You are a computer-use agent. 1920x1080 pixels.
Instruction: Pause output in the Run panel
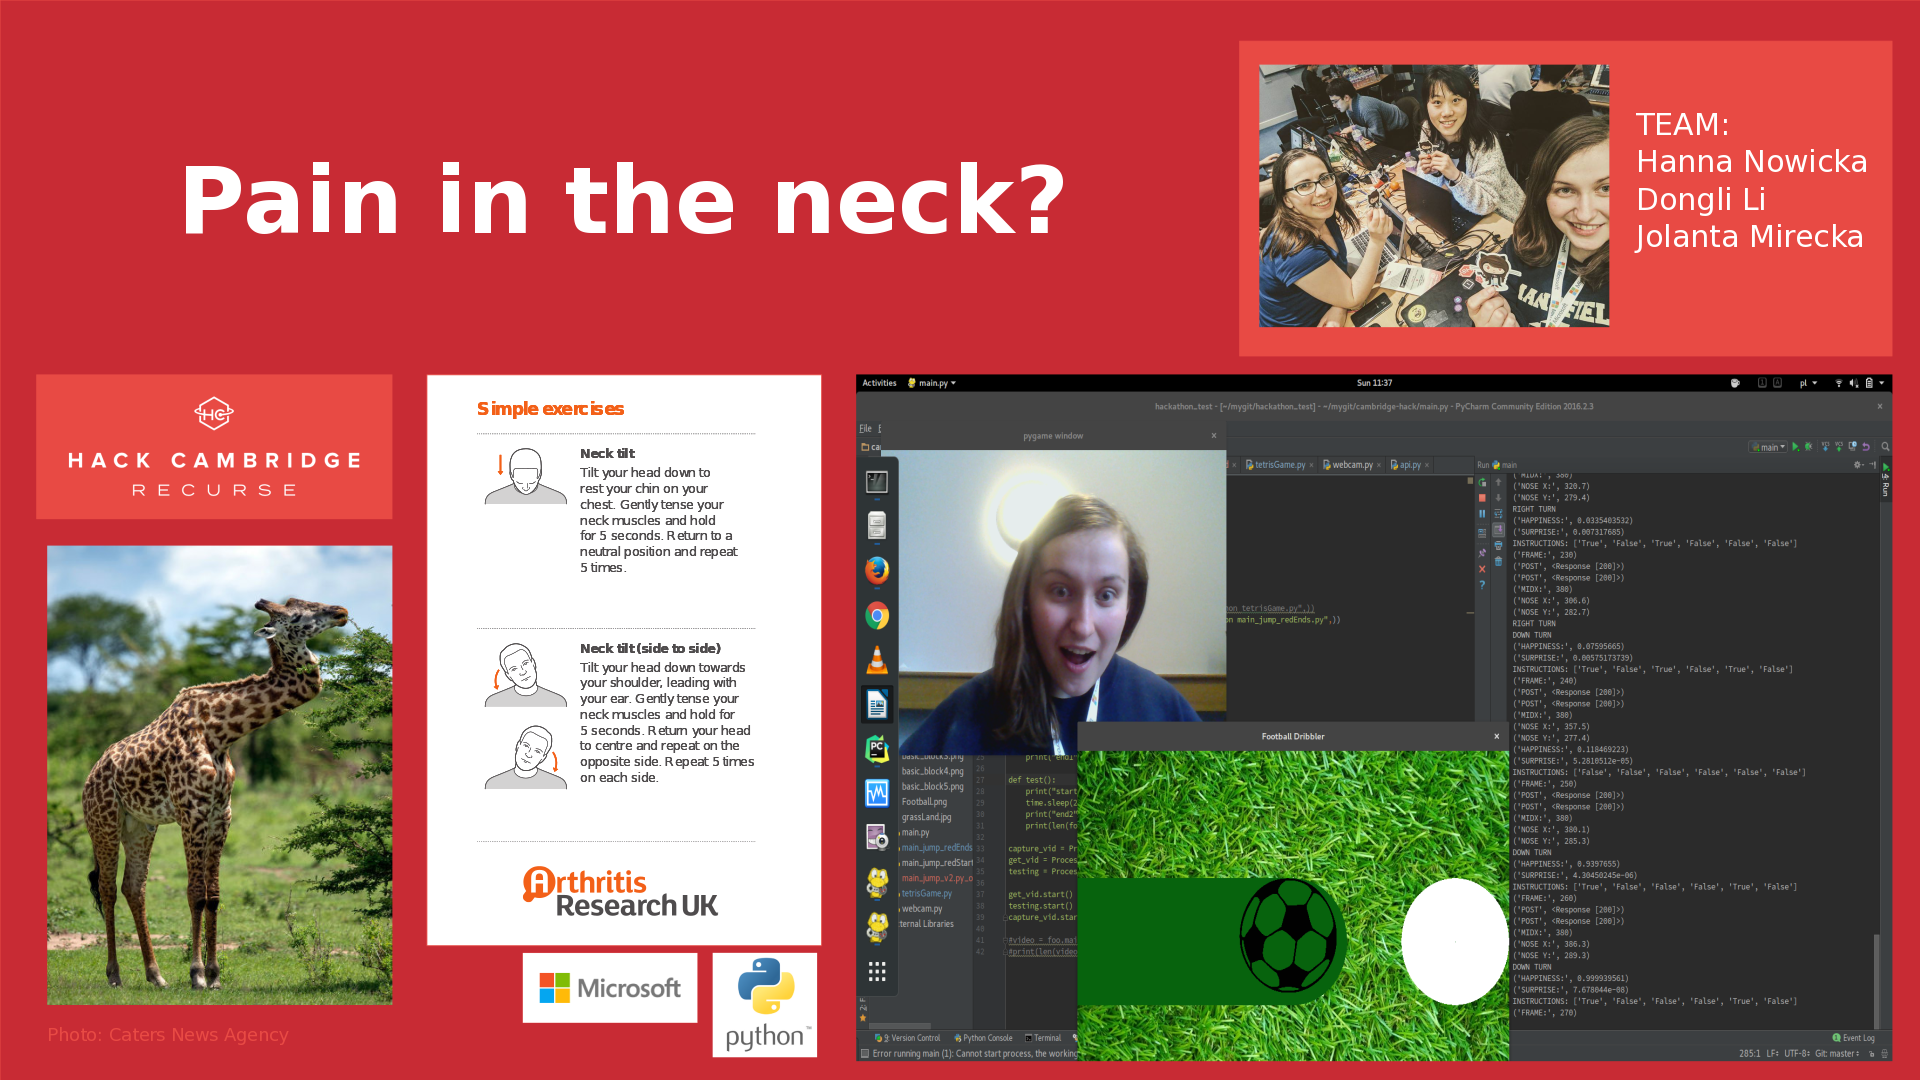[1482, 514]
